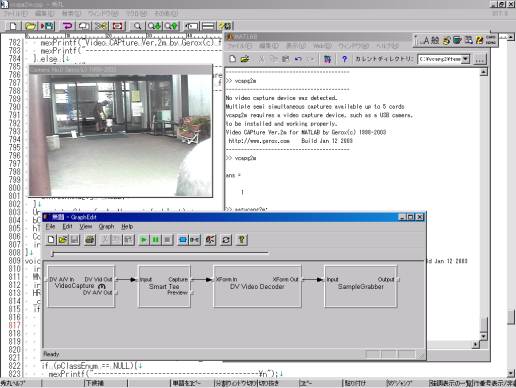Image resolution: width=516 pixels, height=388 pixels.
Task: Open the View menu in GraphEdit
Action: tap(86, 227)
